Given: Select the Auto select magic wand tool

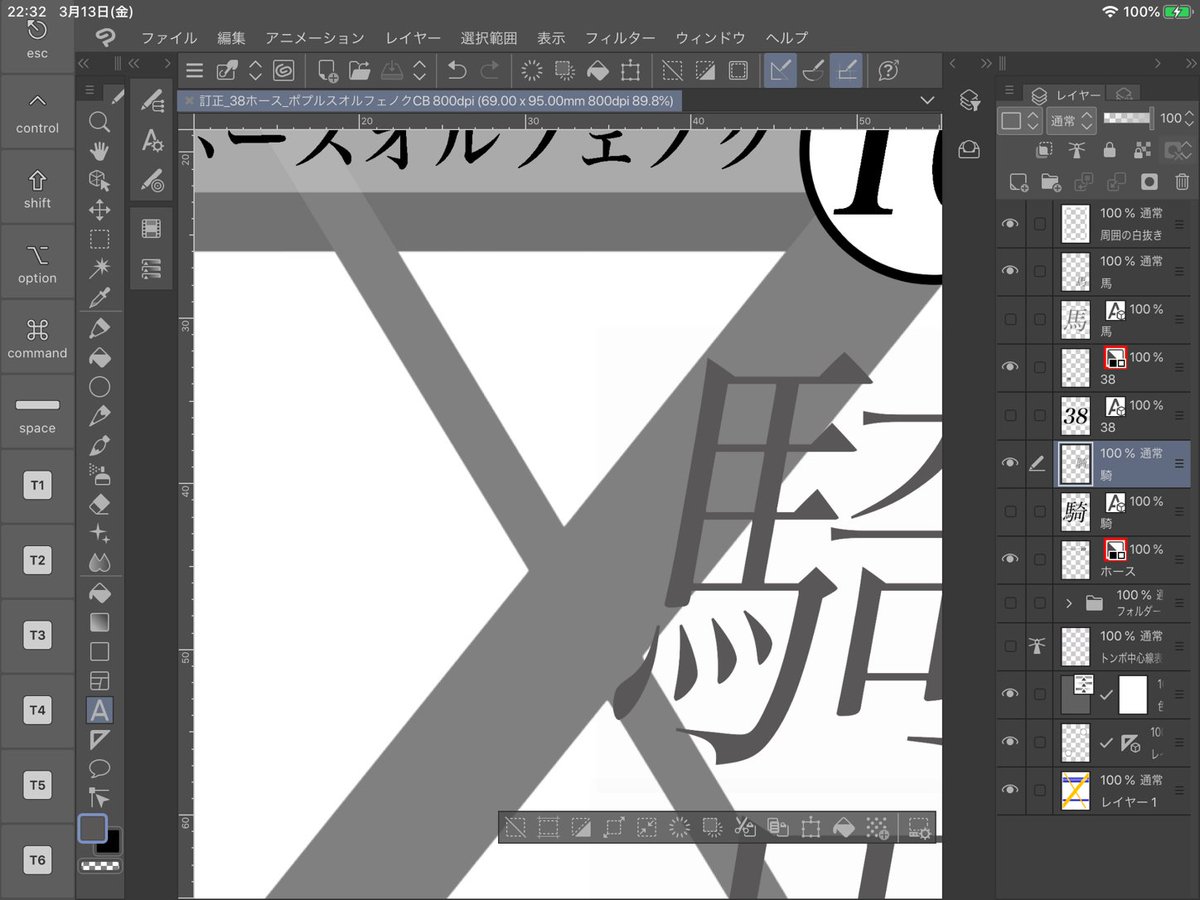Looking at the screenshot, I should (99, 268).
